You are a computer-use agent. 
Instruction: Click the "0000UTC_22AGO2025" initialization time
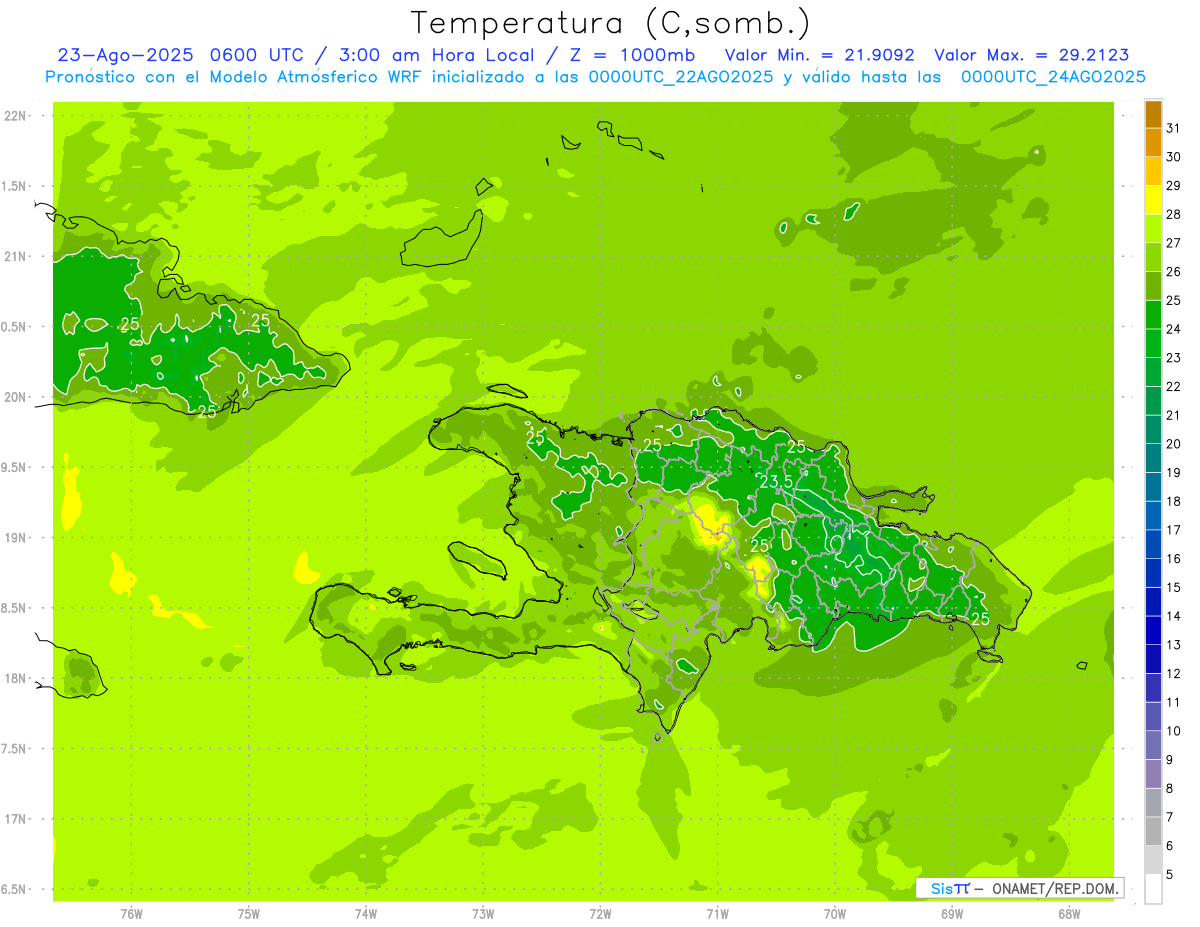coord(681,77)
